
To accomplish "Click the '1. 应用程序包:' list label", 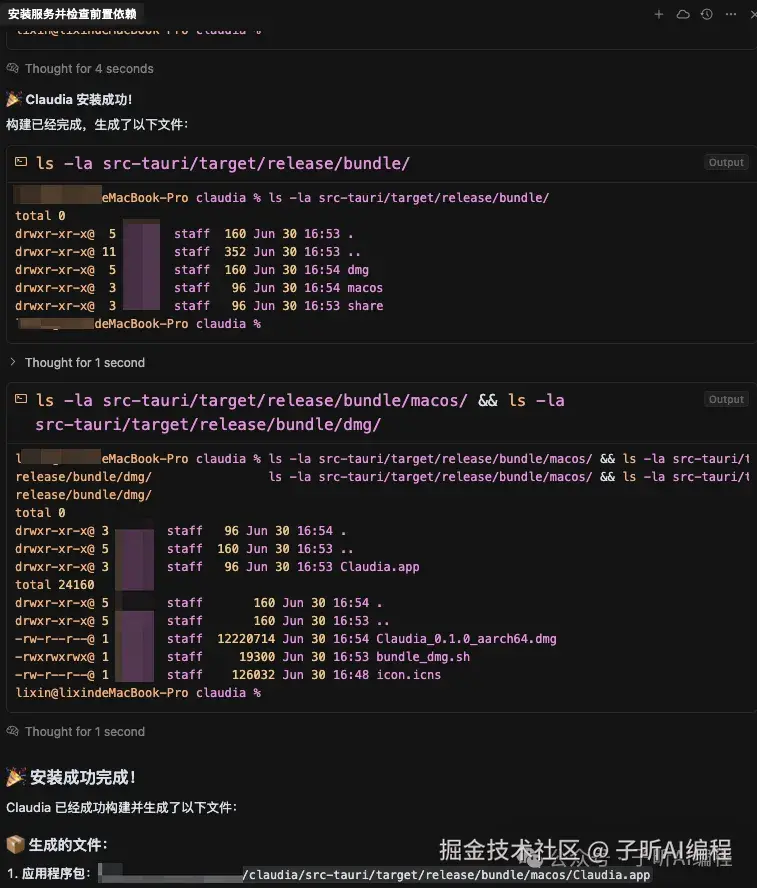I will [48, 874].
